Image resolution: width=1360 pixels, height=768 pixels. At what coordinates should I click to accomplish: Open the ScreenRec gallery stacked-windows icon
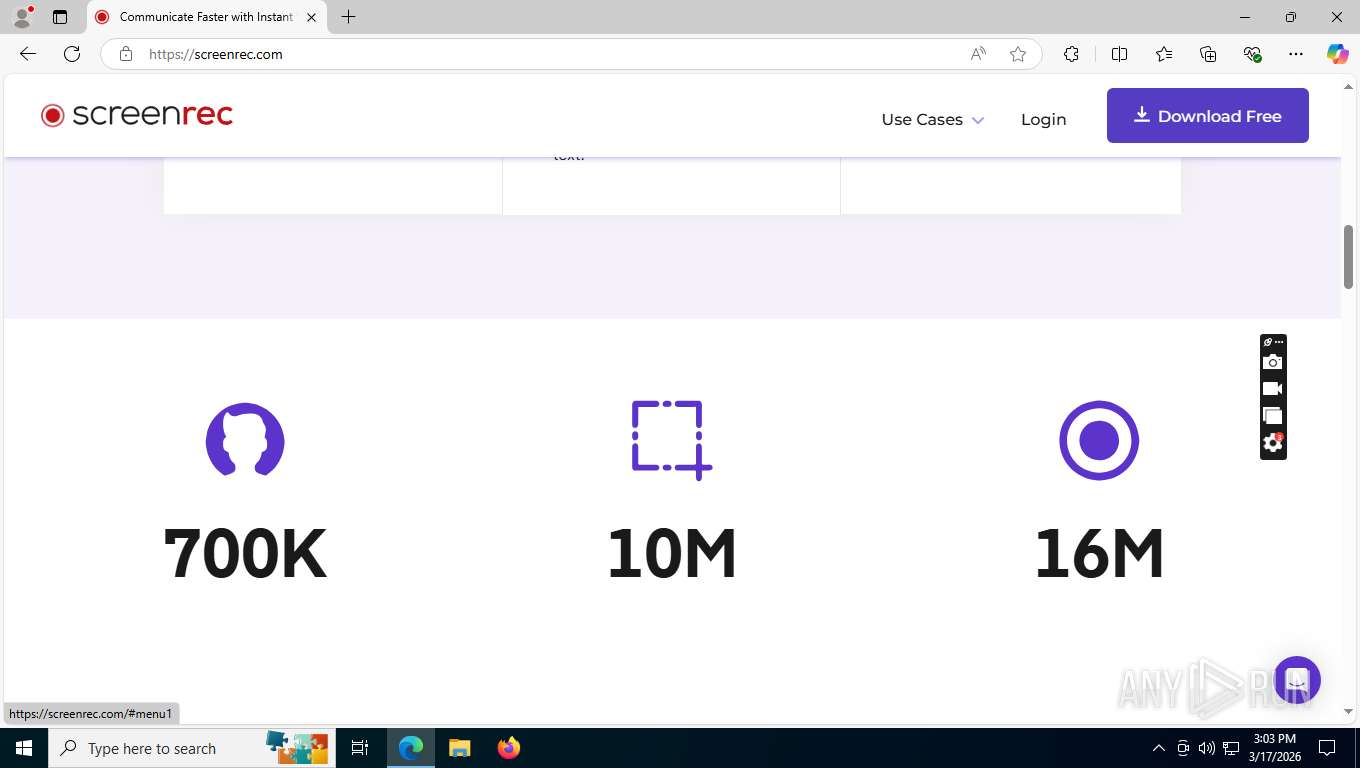pos(1272,415)
